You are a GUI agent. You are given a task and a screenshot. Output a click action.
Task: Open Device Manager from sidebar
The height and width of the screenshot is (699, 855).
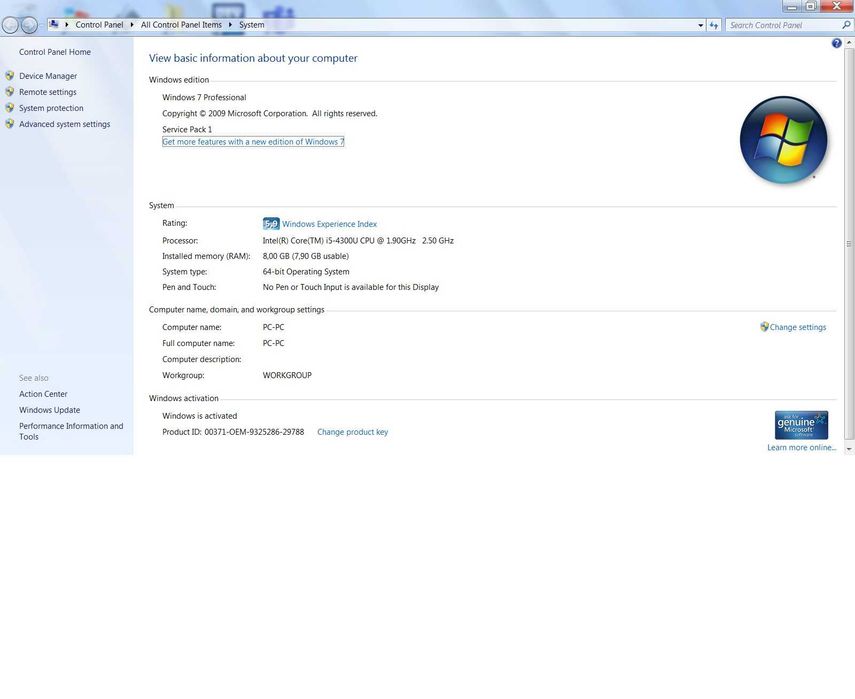[x=48, y=76]
